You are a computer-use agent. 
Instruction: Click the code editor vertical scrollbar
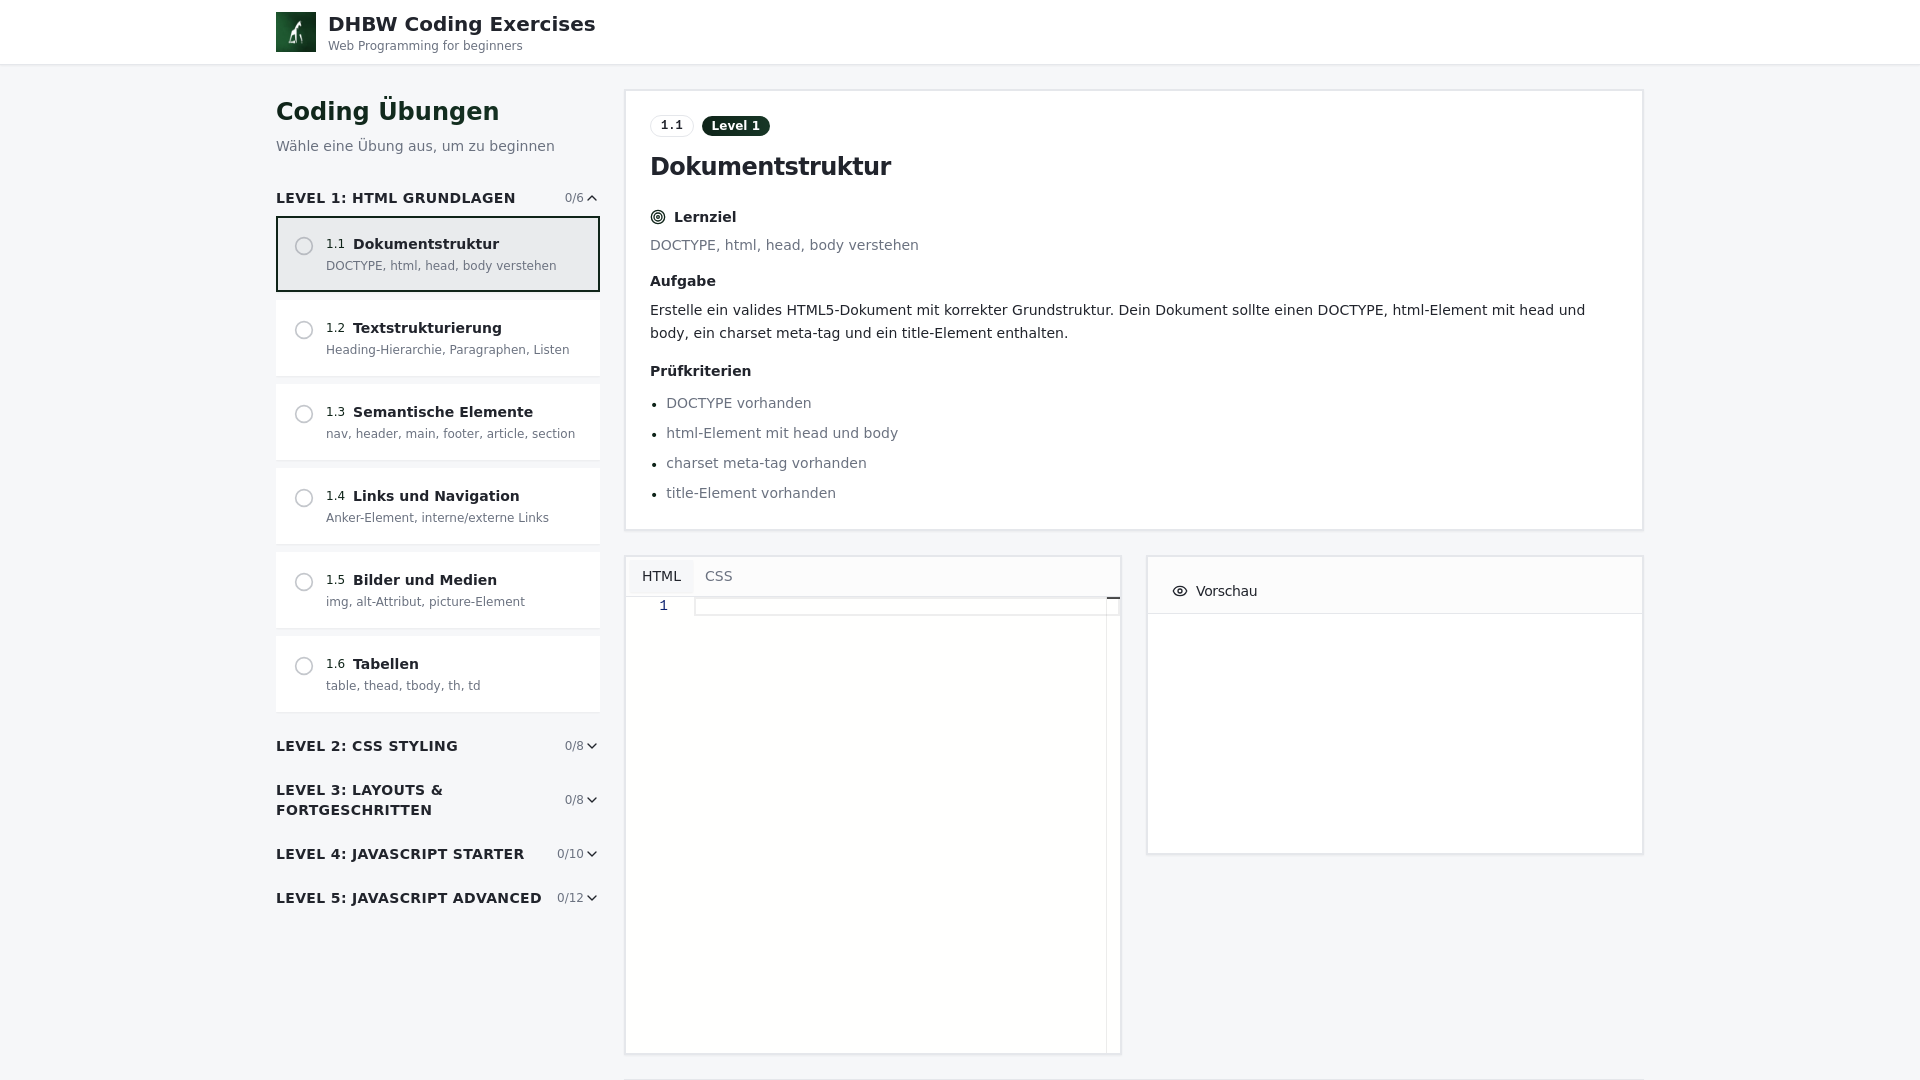point(1113,824)
